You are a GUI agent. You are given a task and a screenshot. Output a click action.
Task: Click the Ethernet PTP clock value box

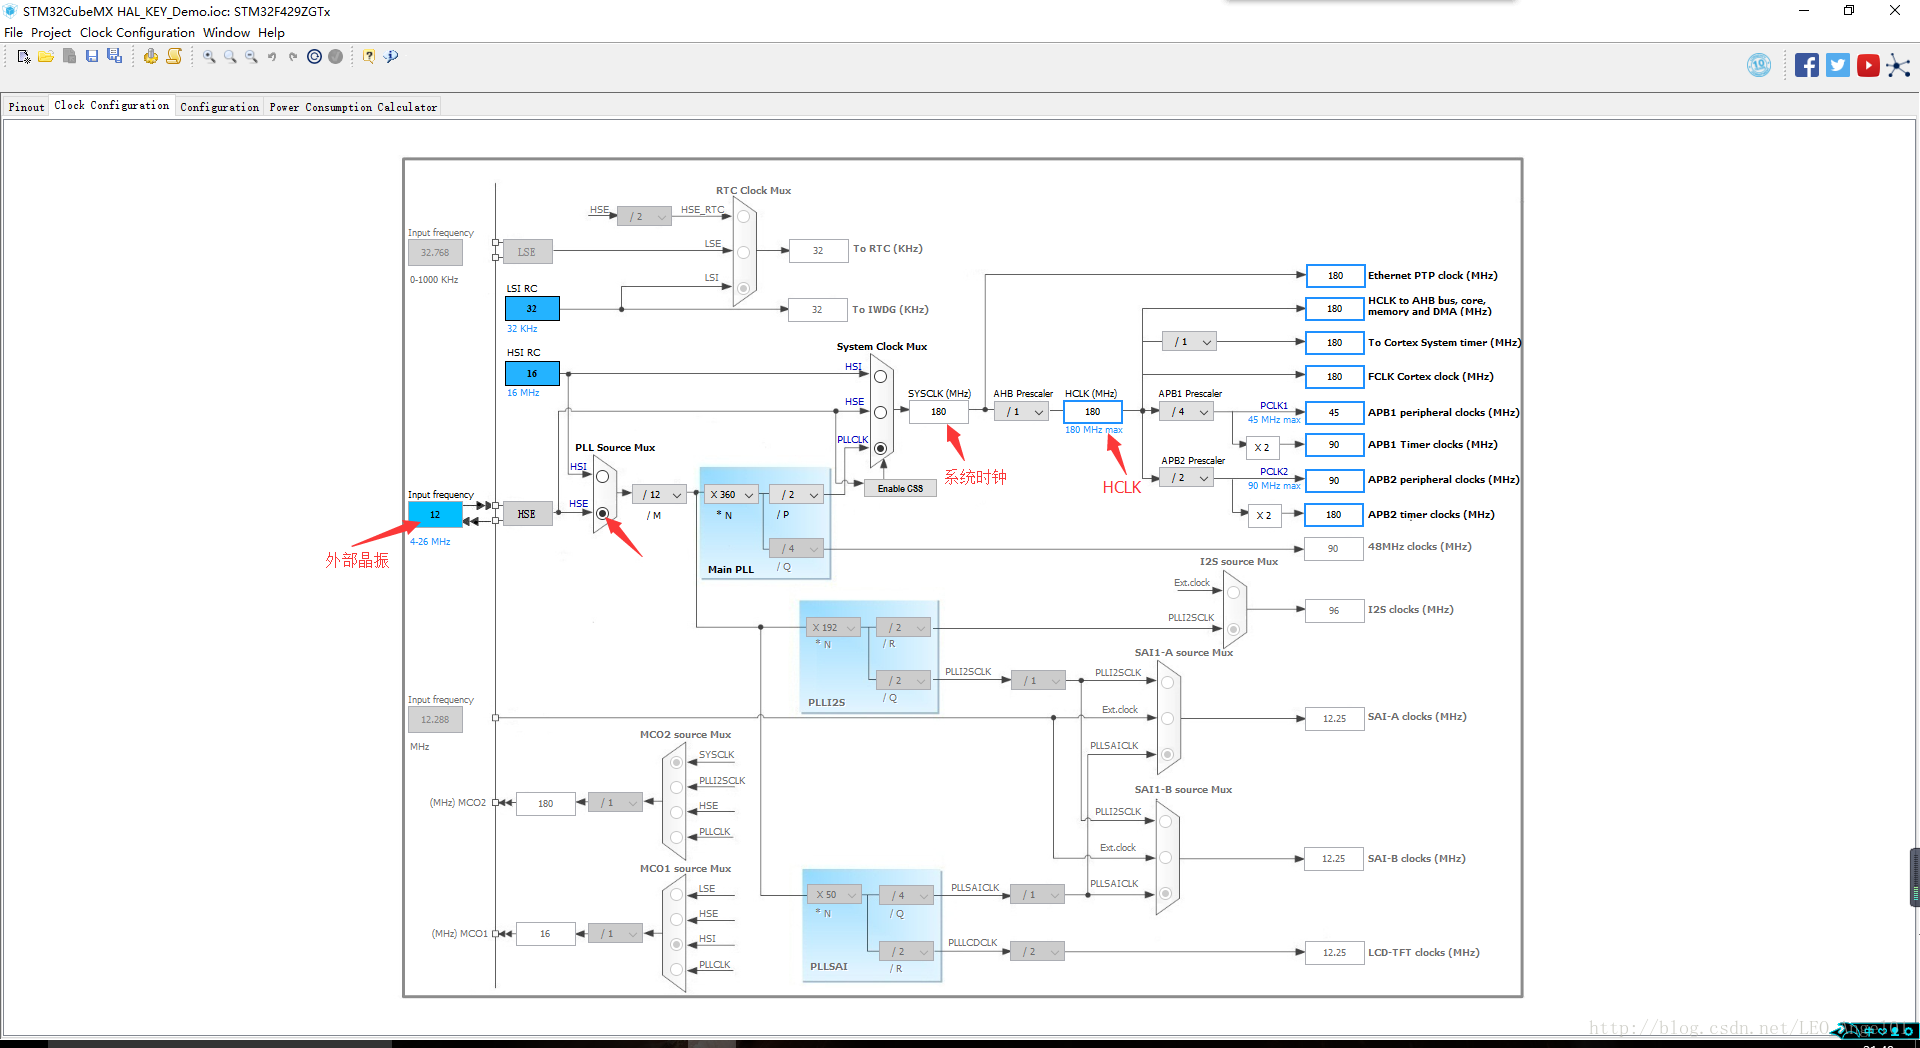click(x=1335, y=276)
